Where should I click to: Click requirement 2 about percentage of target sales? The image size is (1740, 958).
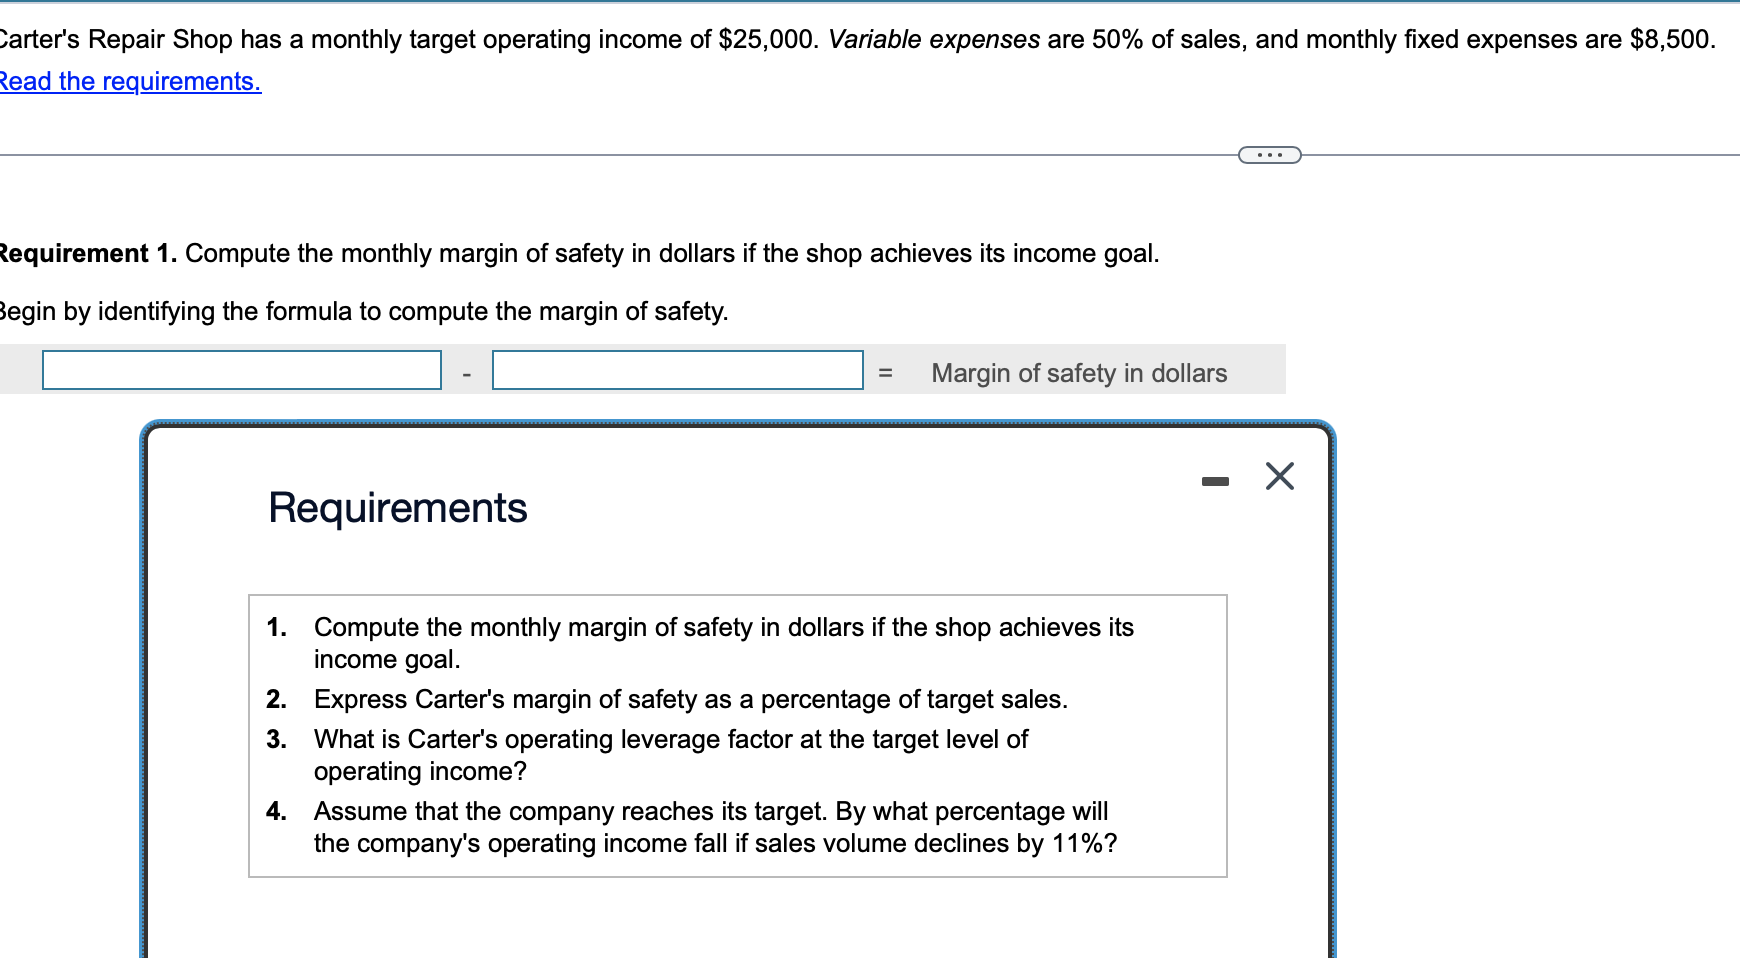tap(690, 699)
